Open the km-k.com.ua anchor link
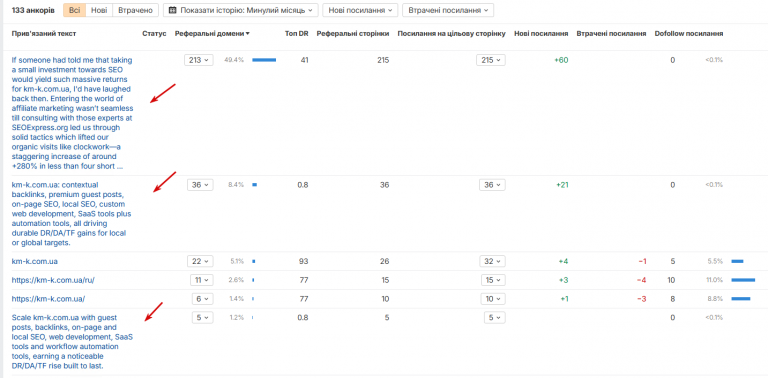The height and width of the screenshot is (378, 768). [x=35, y=261]
